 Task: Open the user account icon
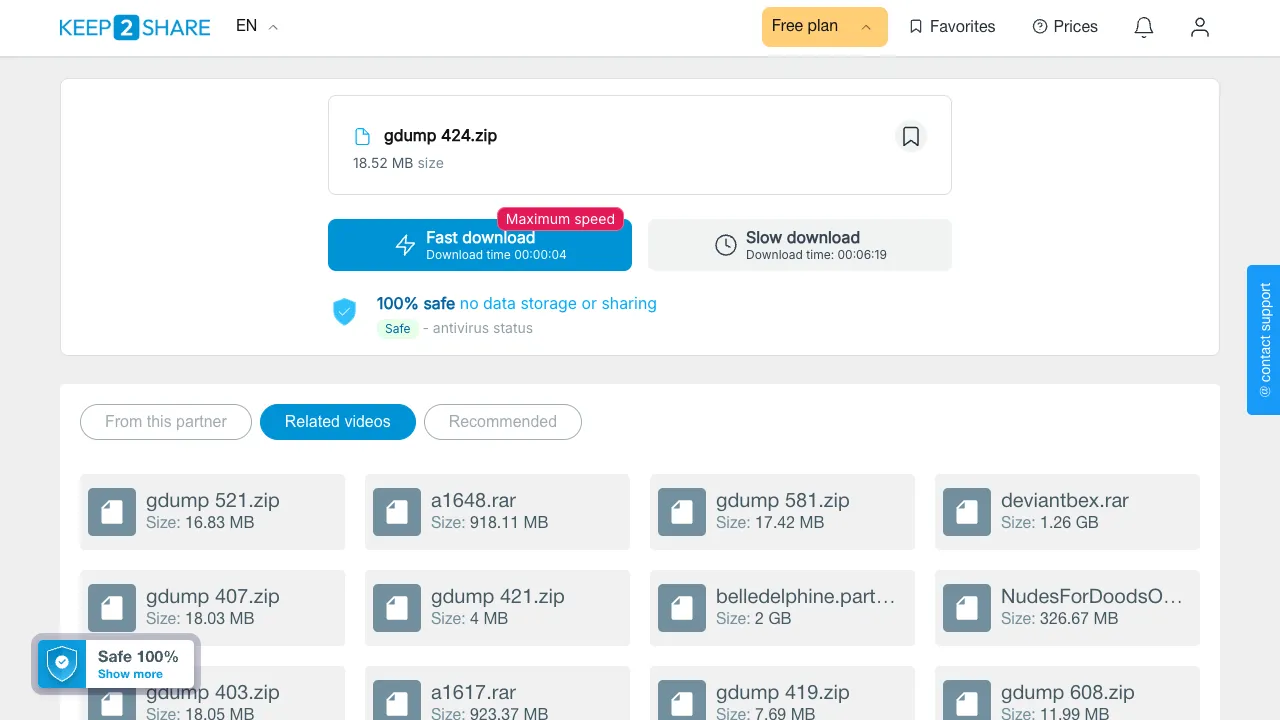1200,27
